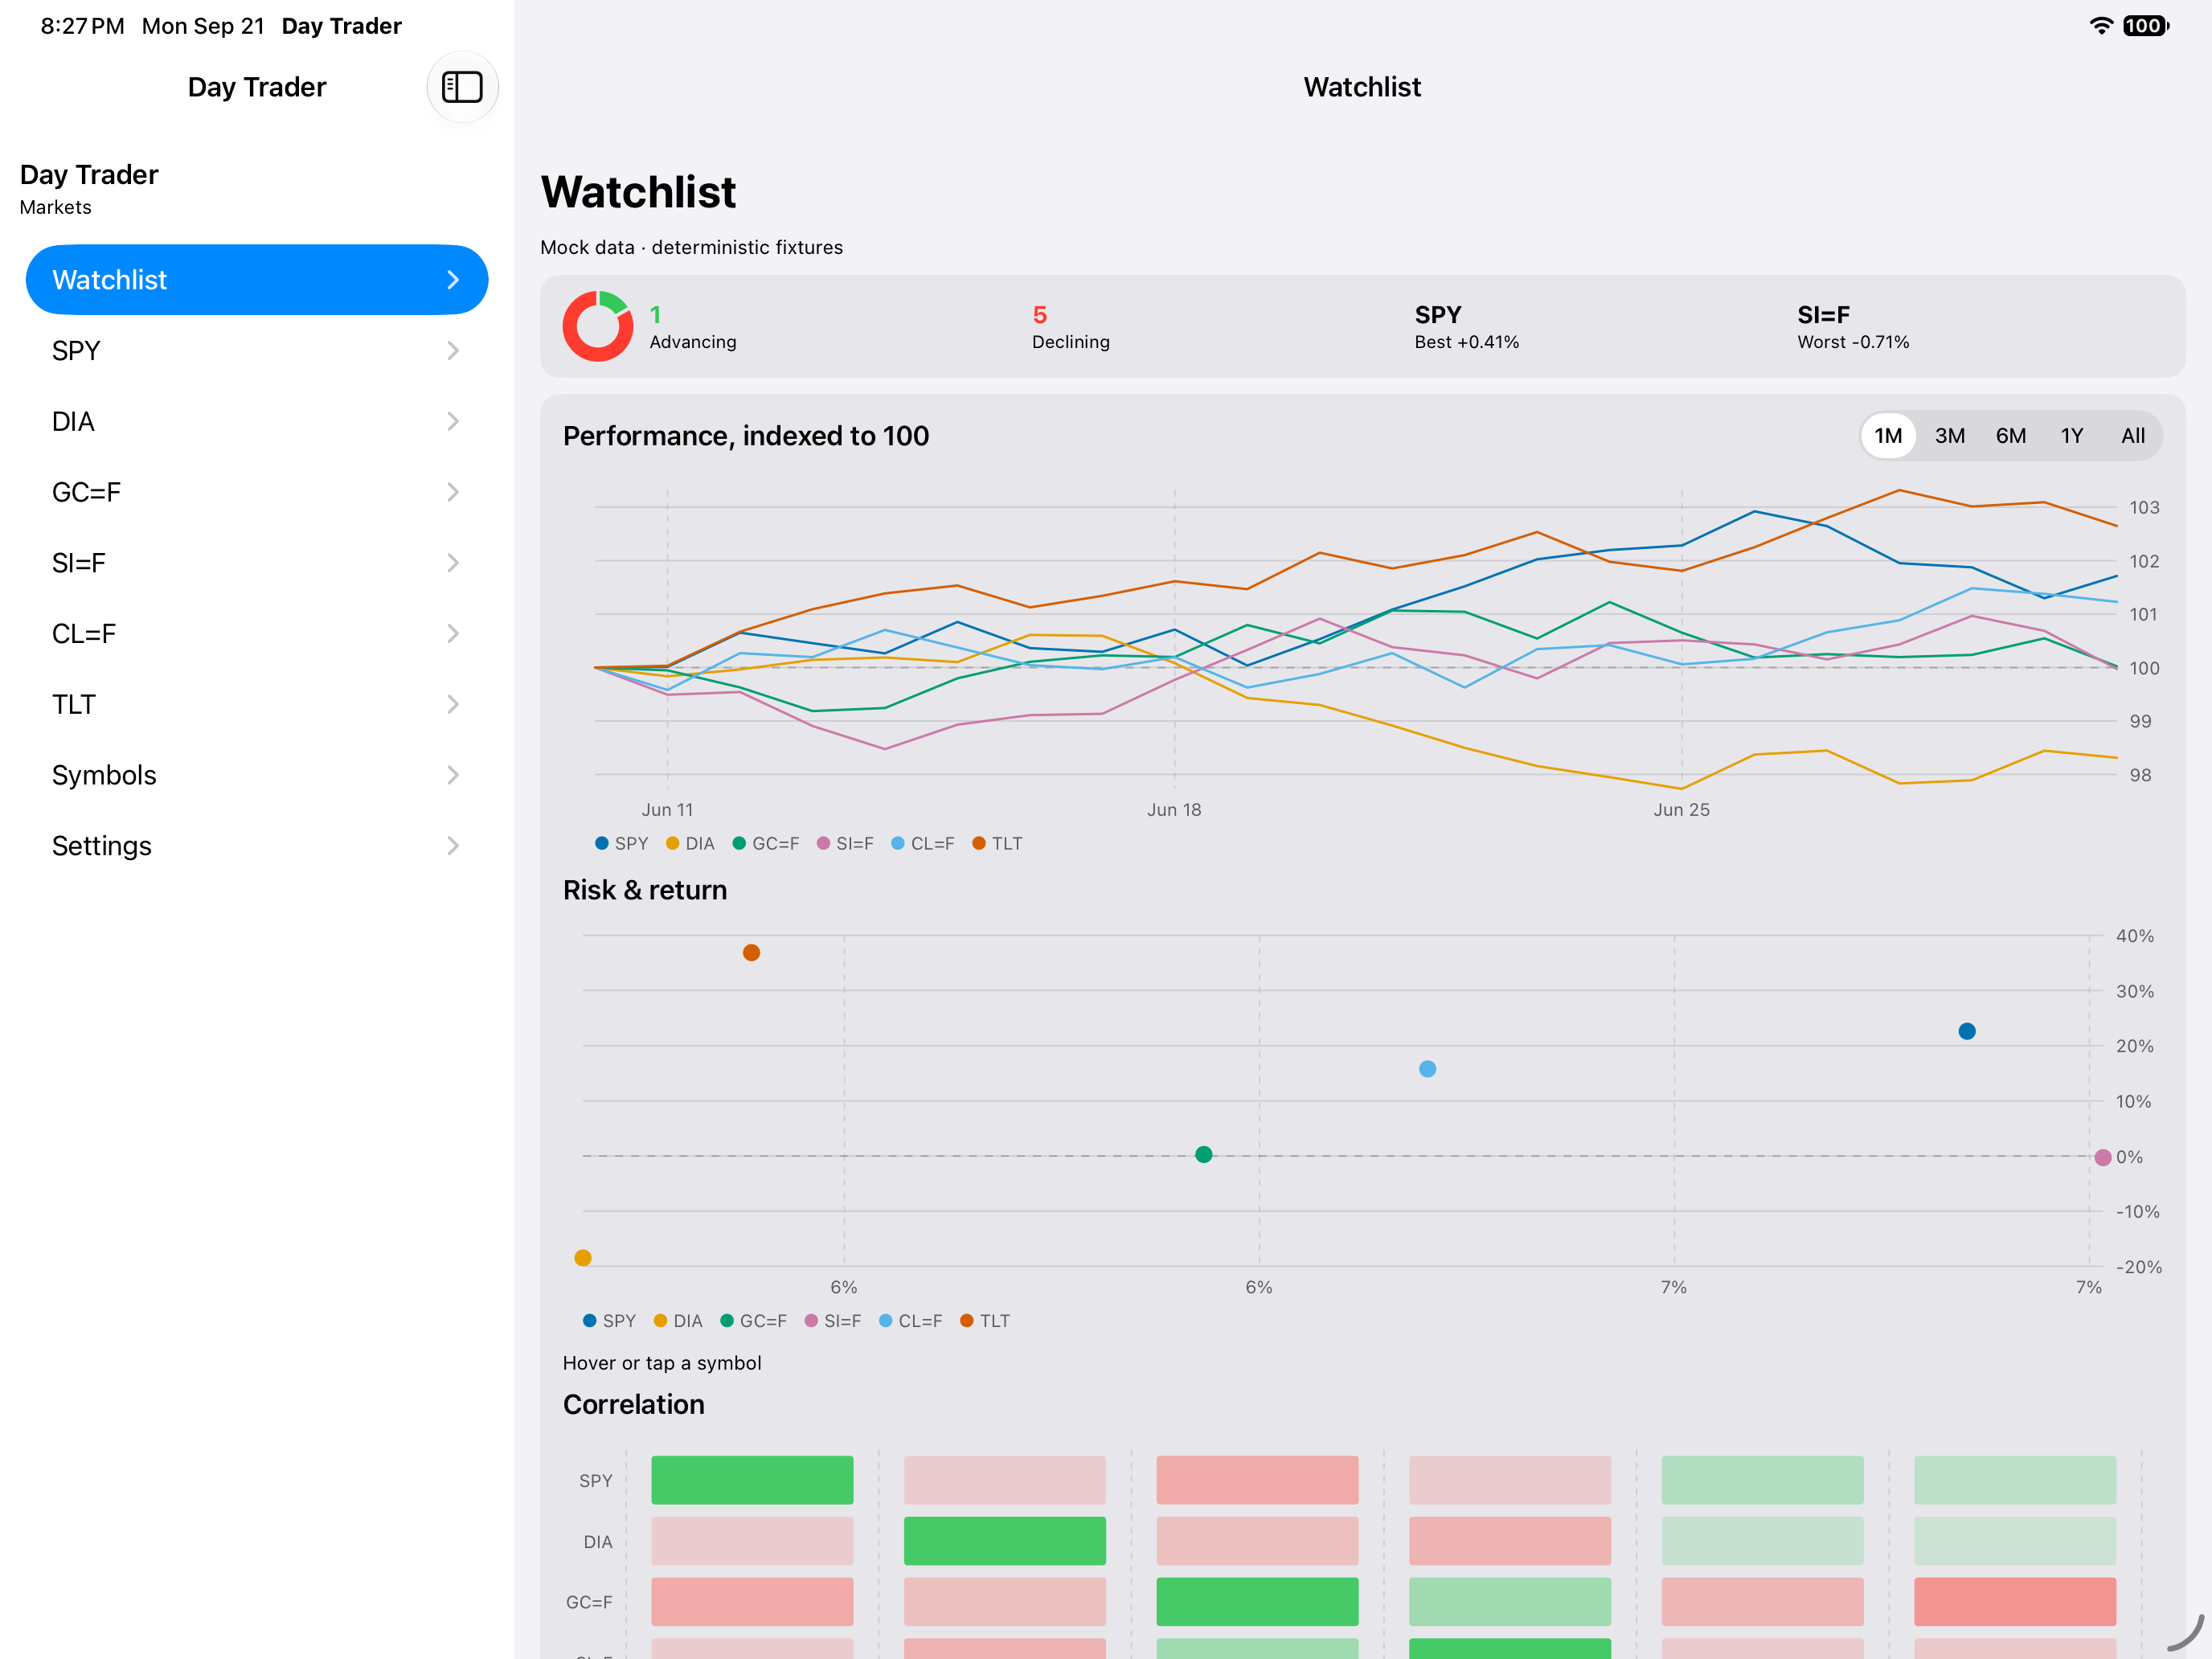The height and width of the screenshot is (1659, 2212).
Task: Click SPY legend dot in Performance chart
Action: 602,843
